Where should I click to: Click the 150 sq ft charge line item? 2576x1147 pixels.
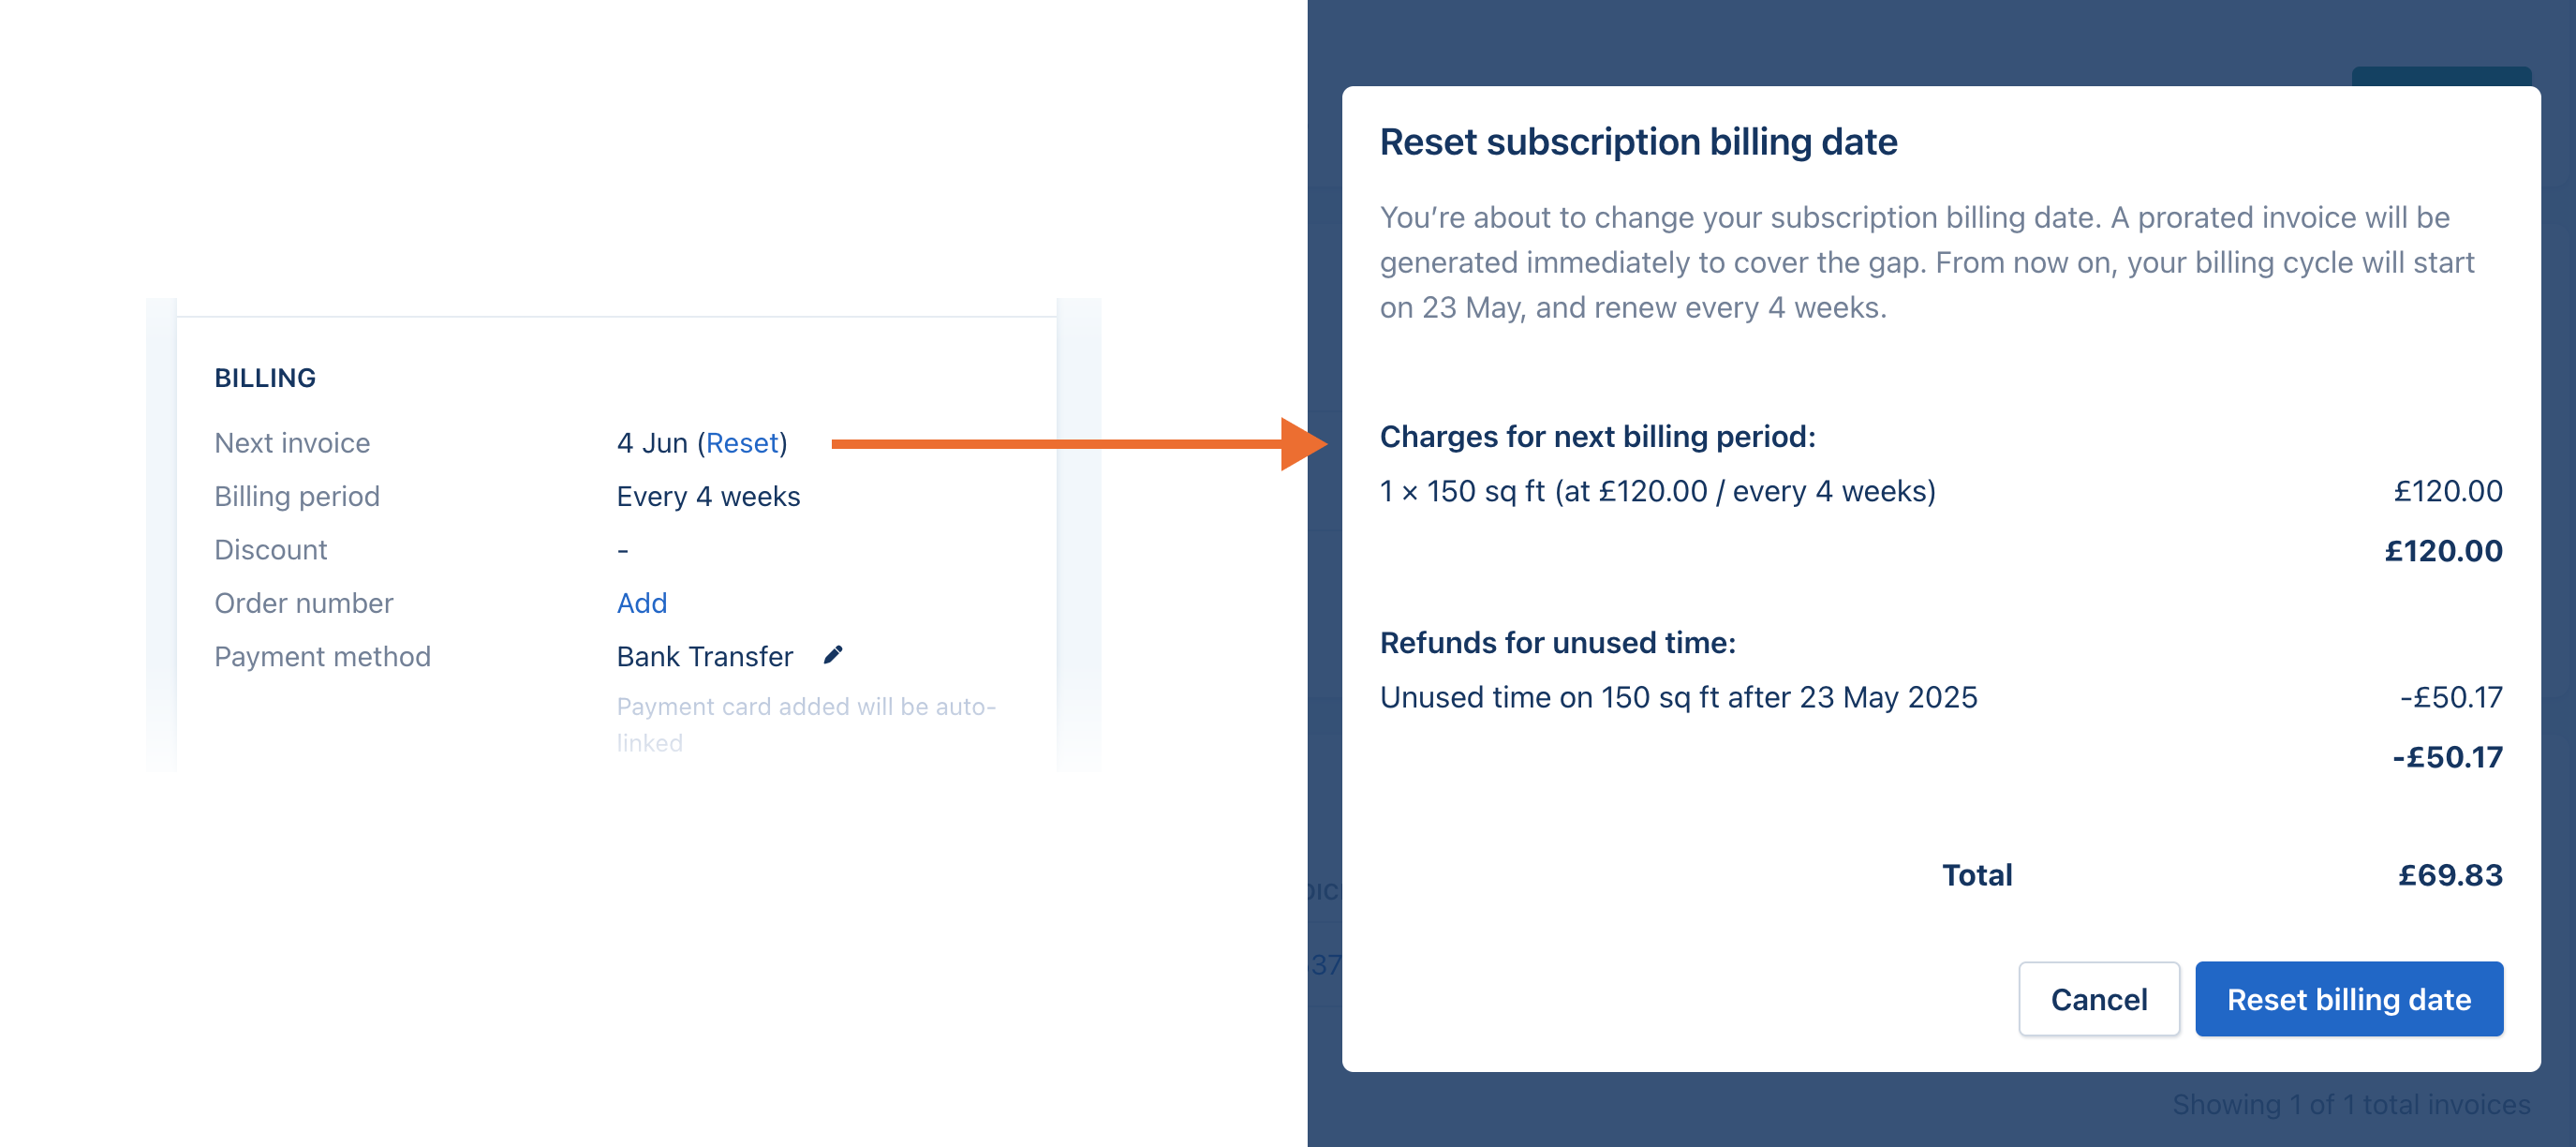(x=1657, y=491)
